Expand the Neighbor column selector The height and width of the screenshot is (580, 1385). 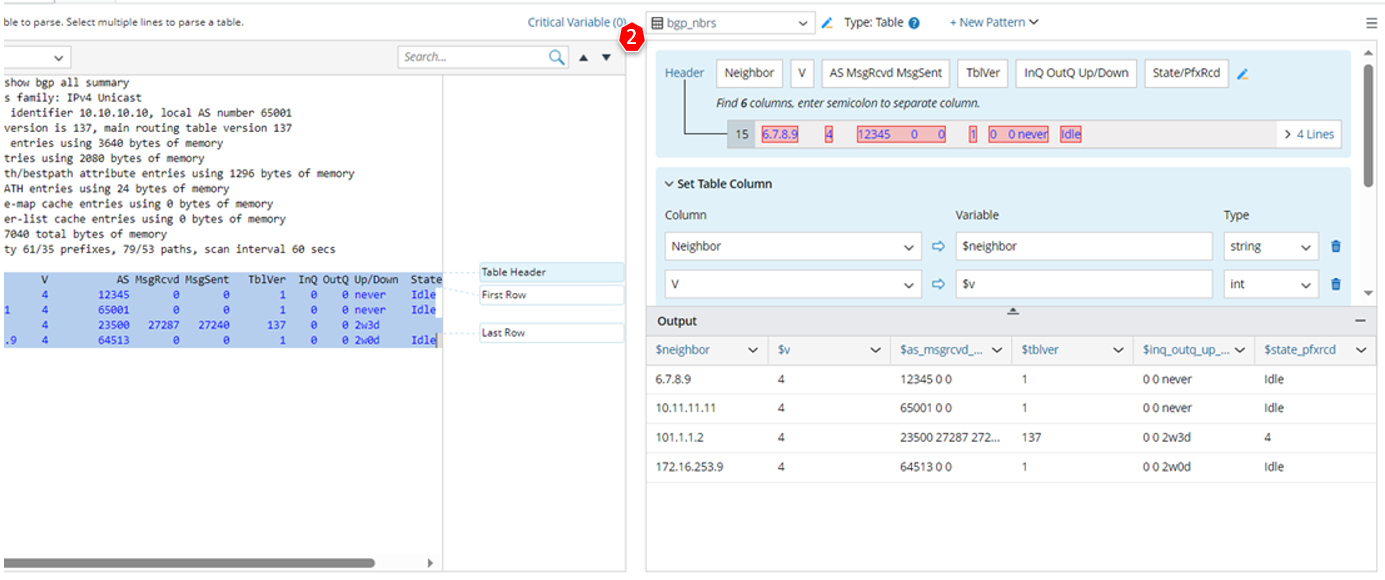tap(792, 247)
